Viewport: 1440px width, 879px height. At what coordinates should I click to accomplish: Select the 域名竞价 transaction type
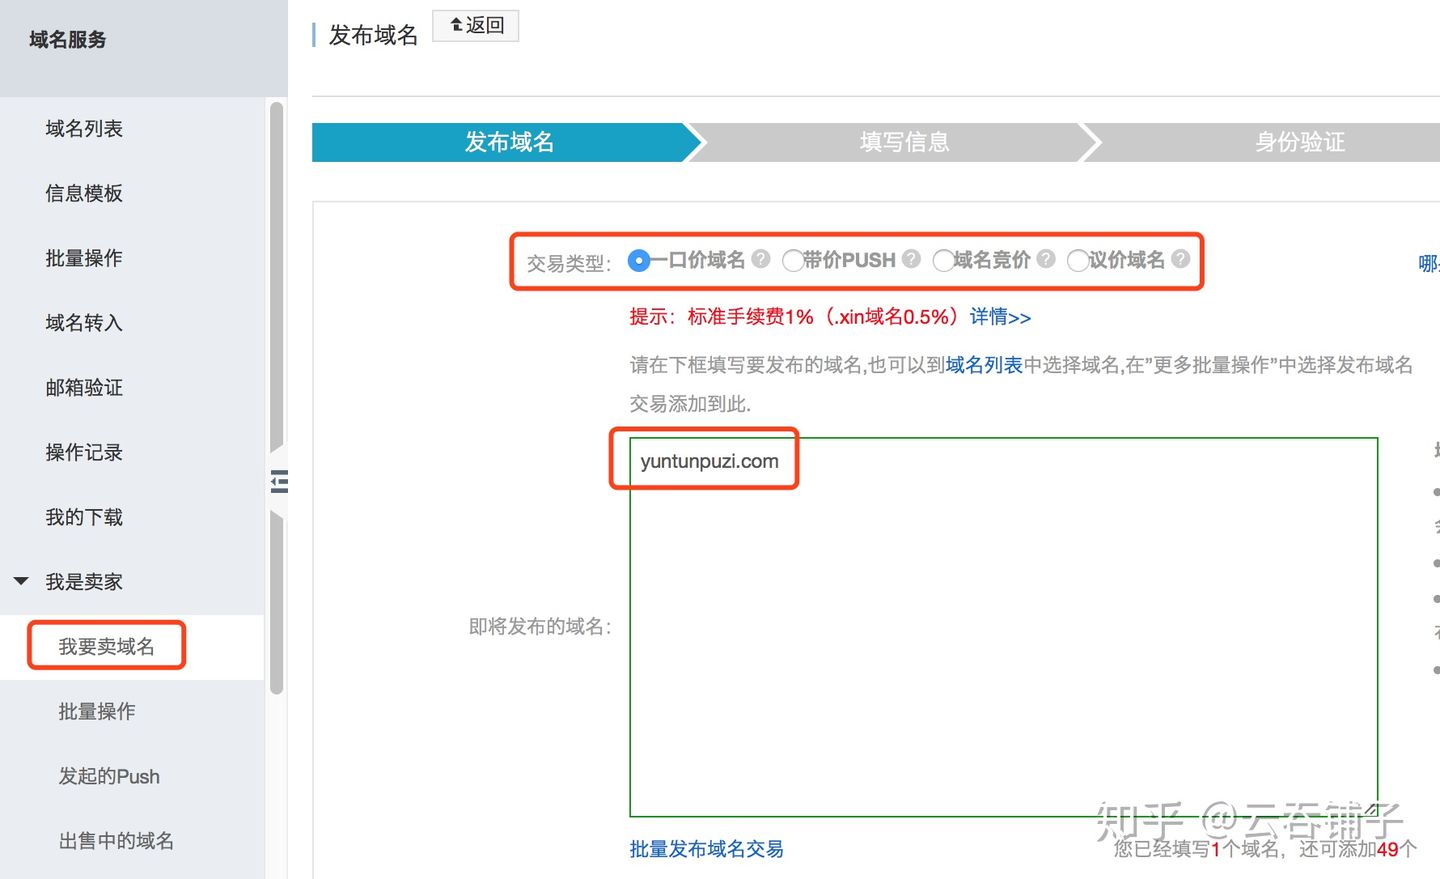click(944, 260)
